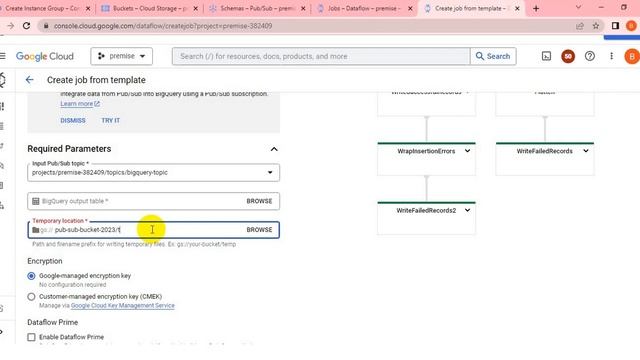This screenshot has height=360, width=640.
Task: Click into the Temporary location field
Action: click(153, 230)
